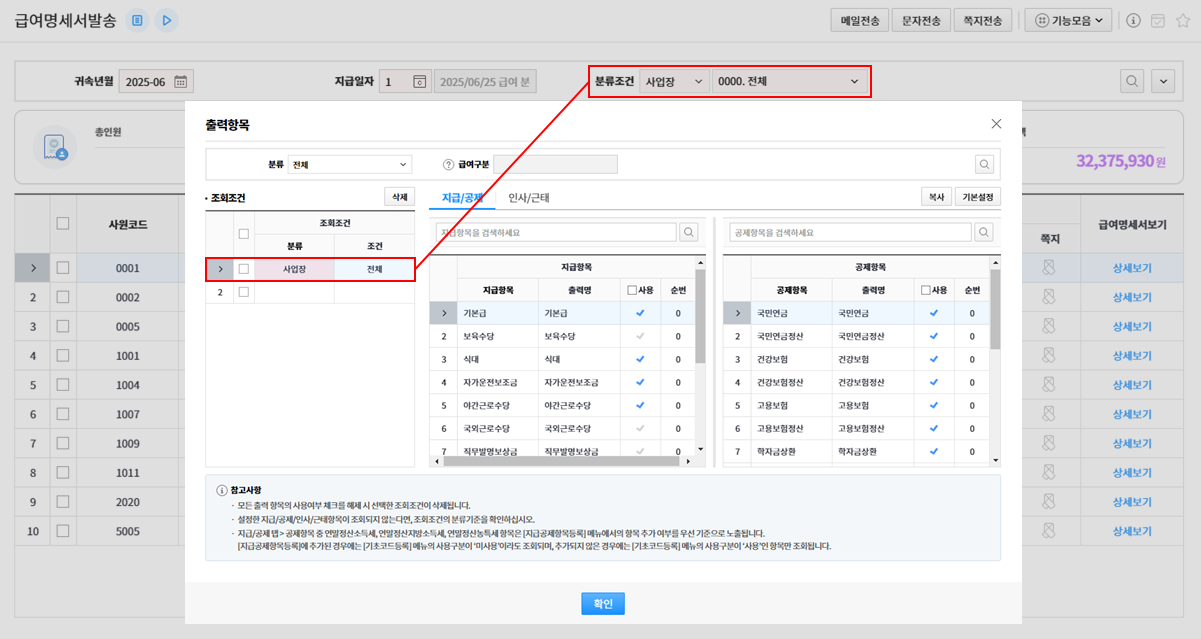Click the 쪽지 icon for employee 1001
This screenshot has width=1201, height=639.
[1049, 355]
